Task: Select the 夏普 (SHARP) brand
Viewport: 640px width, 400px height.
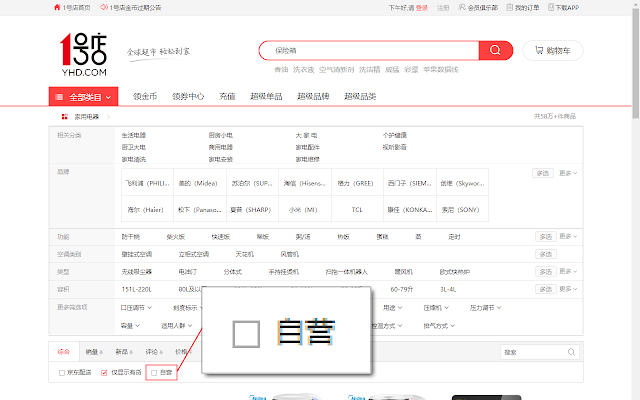Action: (x=250, y=209)
